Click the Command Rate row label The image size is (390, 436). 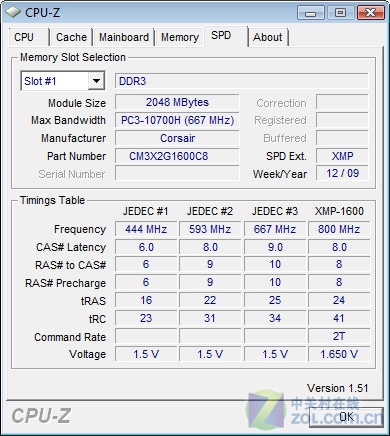tap(70, 337)
